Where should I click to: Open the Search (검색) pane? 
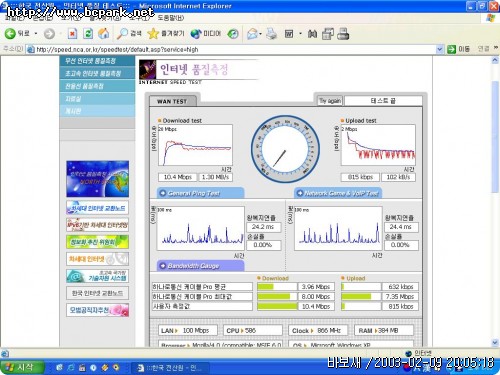click(x=129, y=33)
